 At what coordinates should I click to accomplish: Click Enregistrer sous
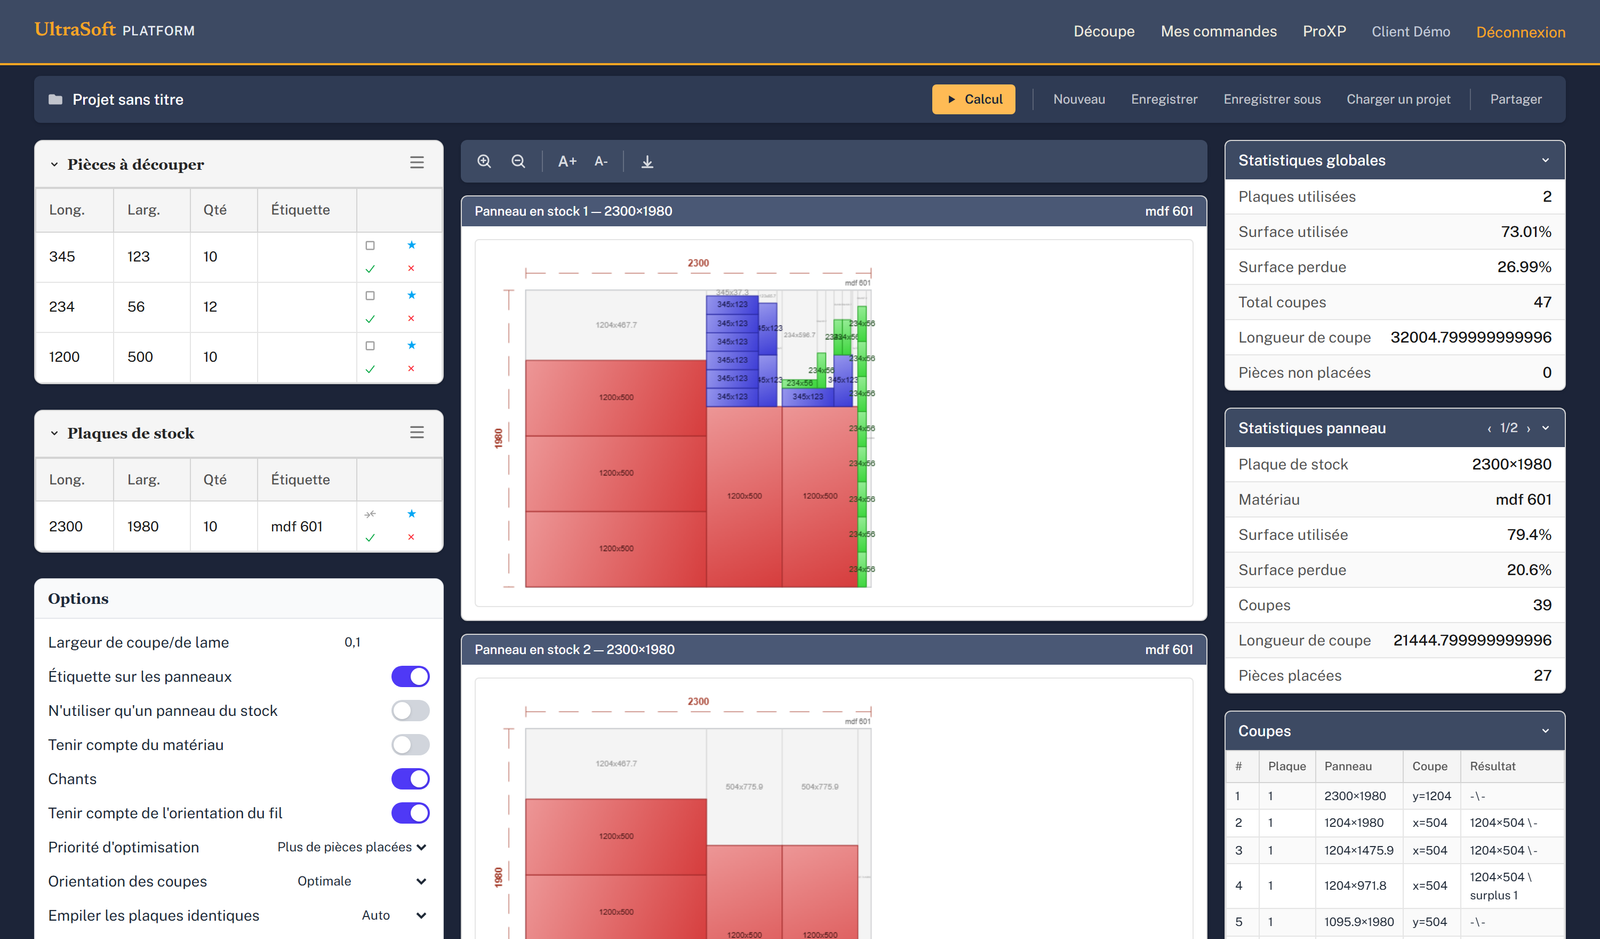[1272, 99]
